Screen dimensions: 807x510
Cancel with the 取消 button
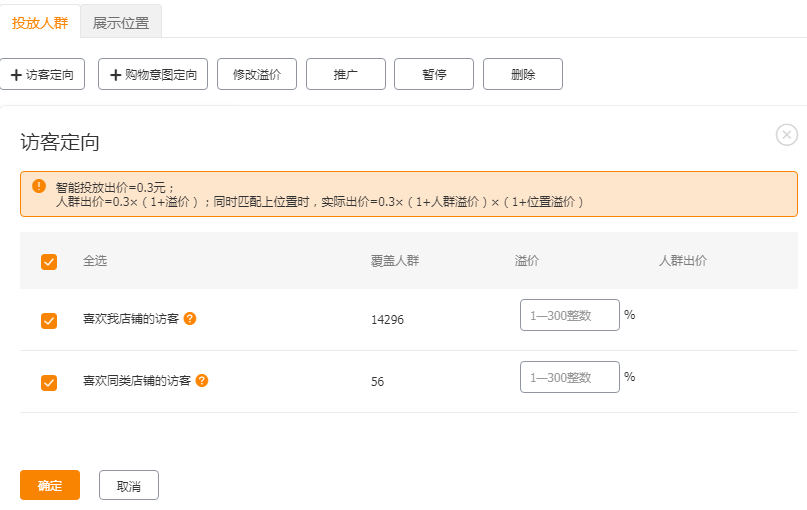coord(129,485)
